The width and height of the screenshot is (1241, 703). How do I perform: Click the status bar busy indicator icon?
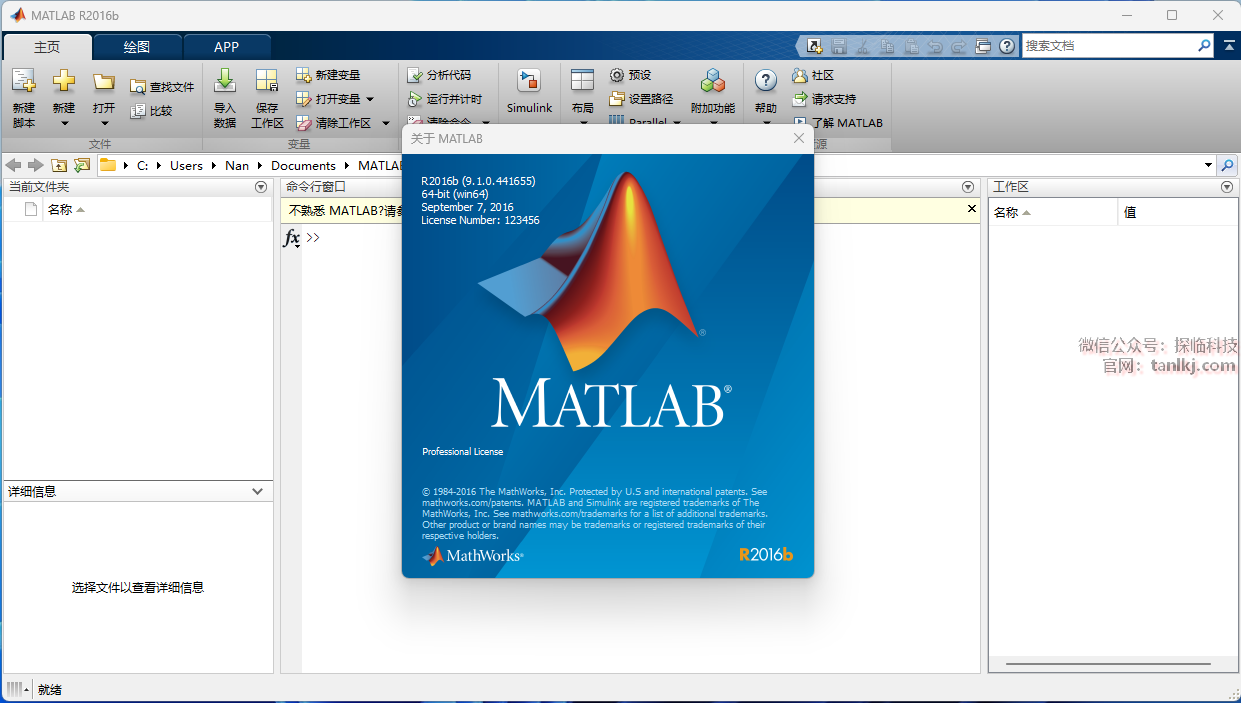click(x=16, y=689)
